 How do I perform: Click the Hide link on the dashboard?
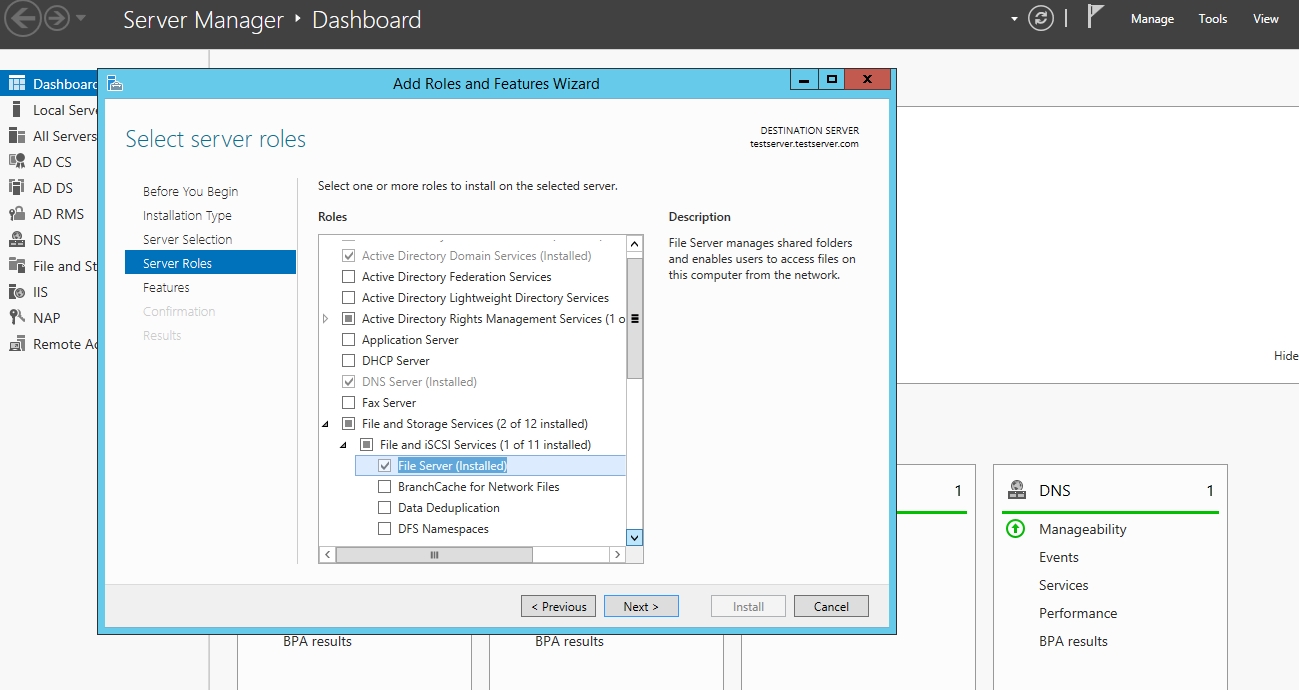click(1286, 356)
